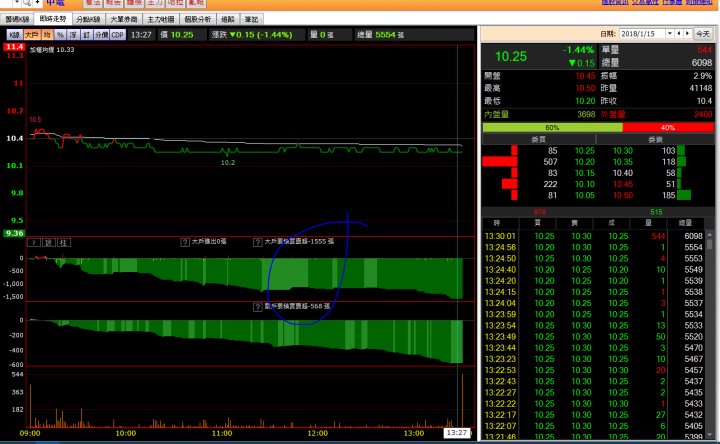Click the magnifier search icon at top left
Viewport: 720px width, 444px height.
27,3
